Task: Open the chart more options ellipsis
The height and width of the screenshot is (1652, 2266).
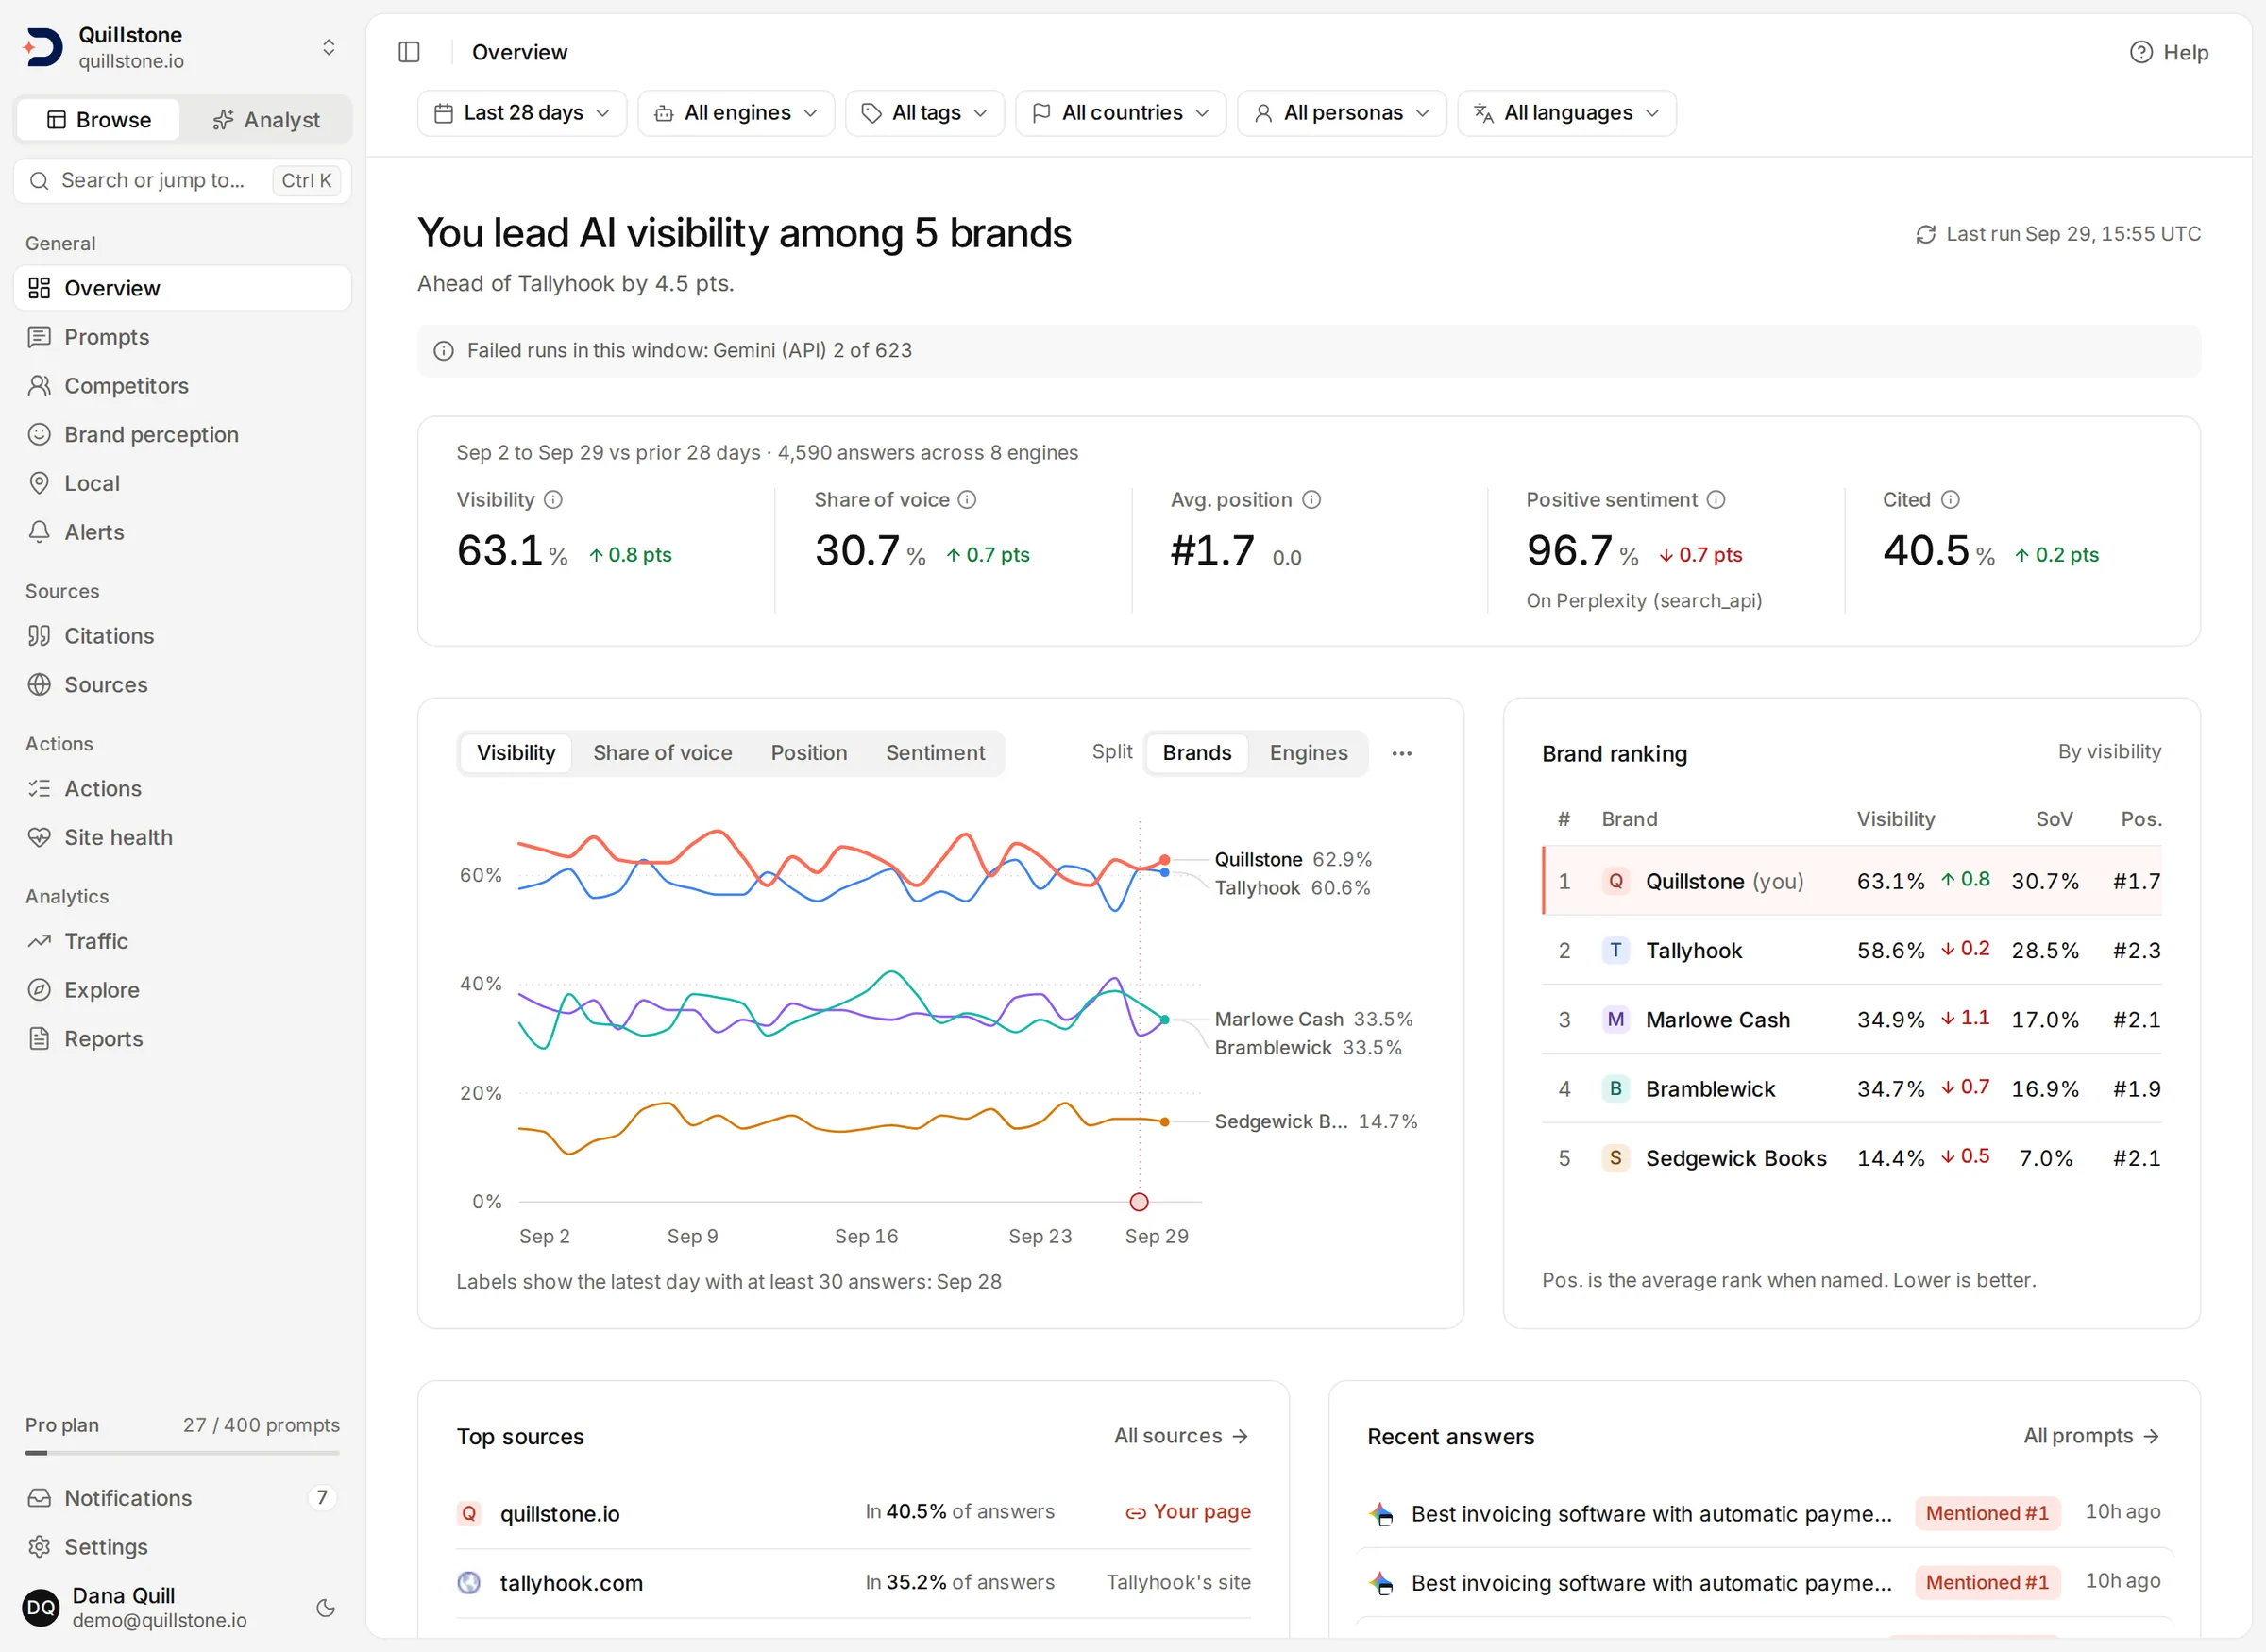Action: pyautogui.click(x=1402, y=754)
